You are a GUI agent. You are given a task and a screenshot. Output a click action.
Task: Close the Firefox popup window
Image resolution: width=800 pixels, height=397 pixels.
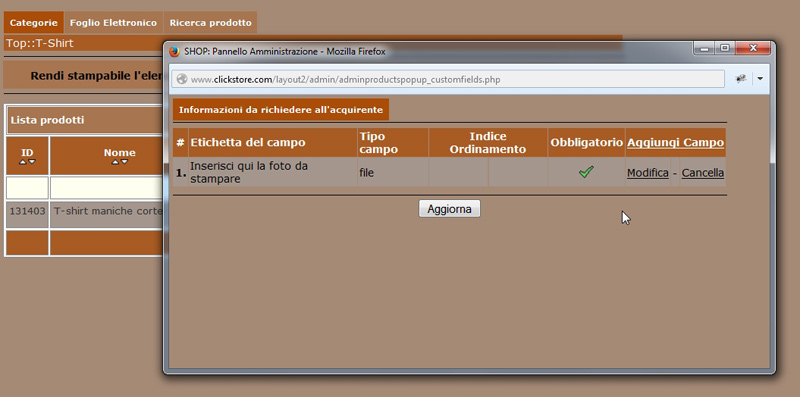pyautogui.click(x=753, y=48)
